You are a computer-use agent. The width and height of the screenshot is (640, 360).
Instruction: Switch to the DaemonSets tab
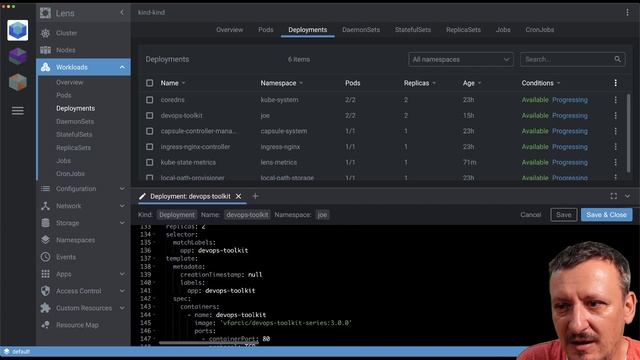click(x=361, y=30)
